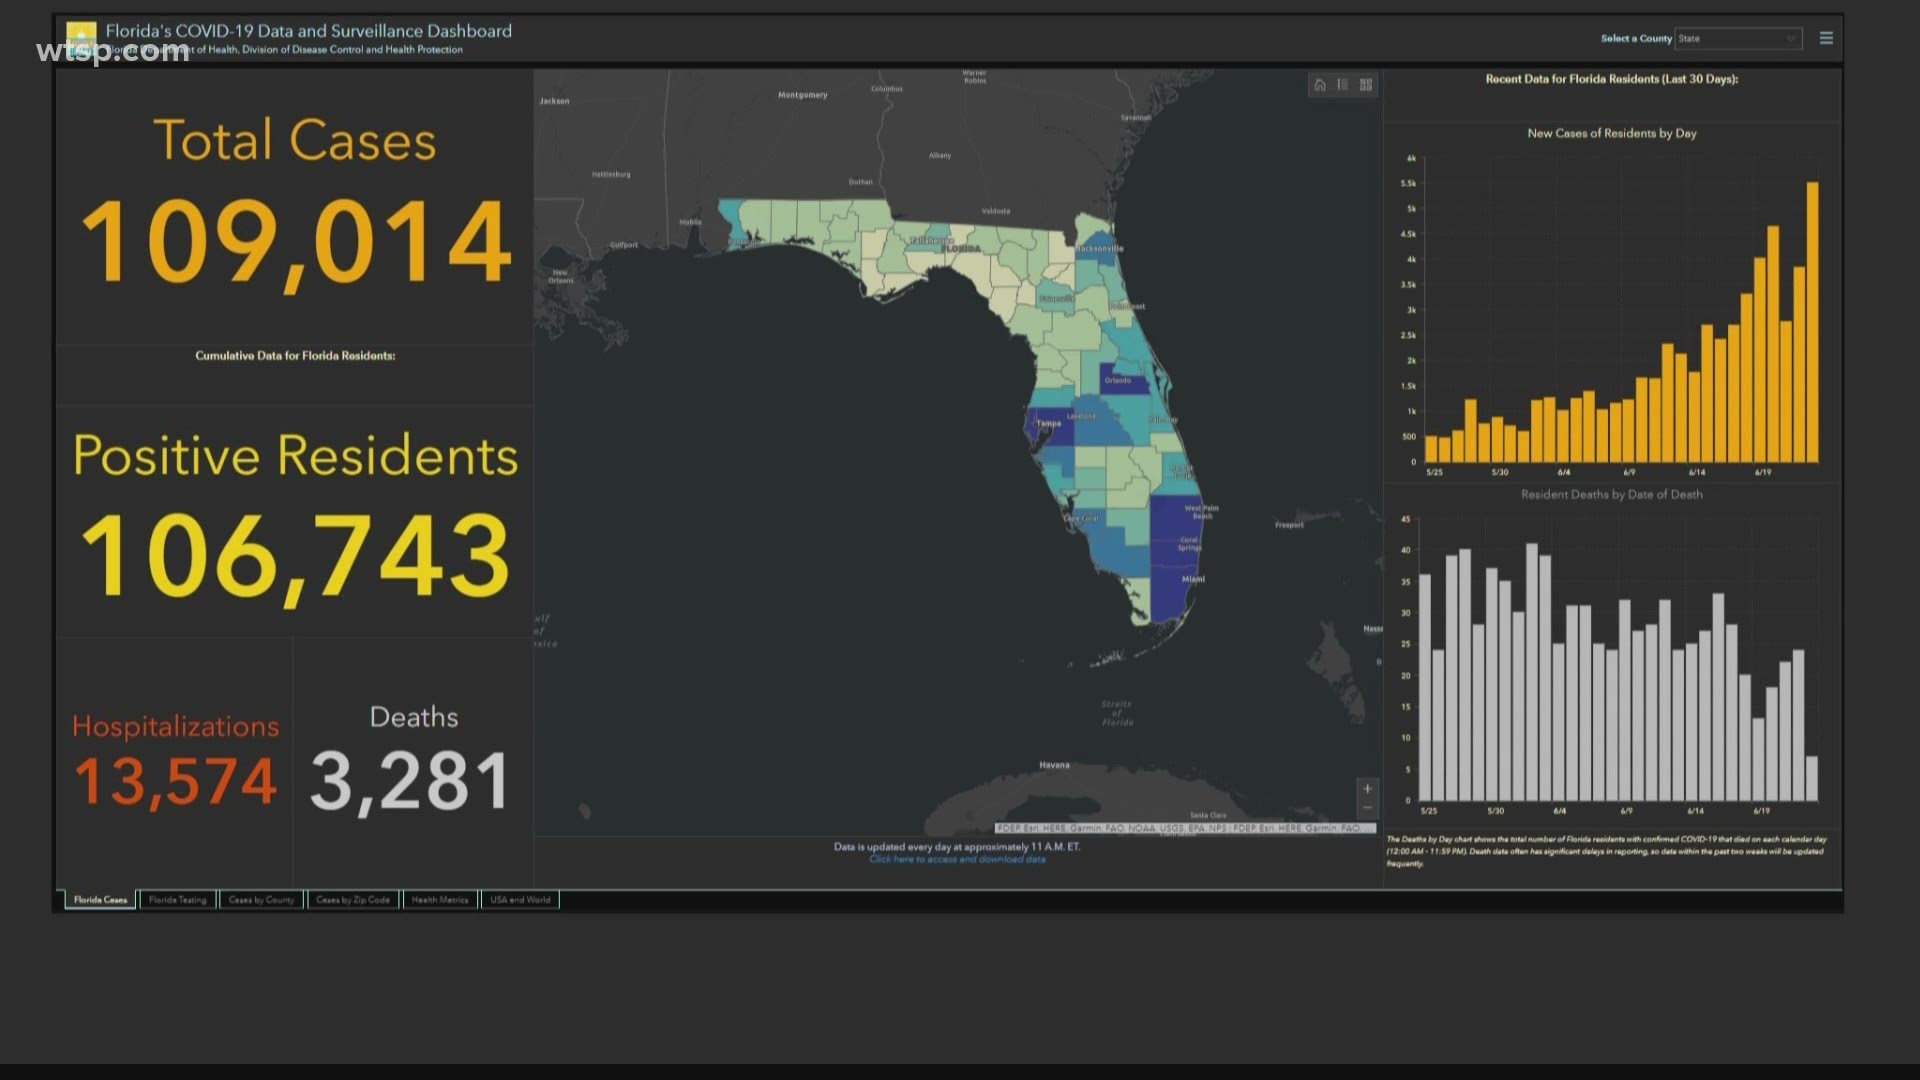Screen dimensions: 1920x1080
Task: Click Miami-Dade county on the map
Action: tap(1170, 595)
